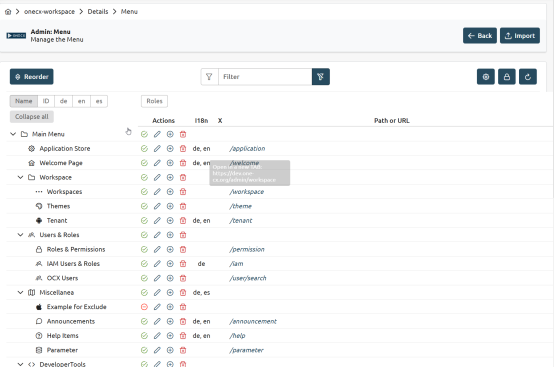Click the Import button

(520, 36)
